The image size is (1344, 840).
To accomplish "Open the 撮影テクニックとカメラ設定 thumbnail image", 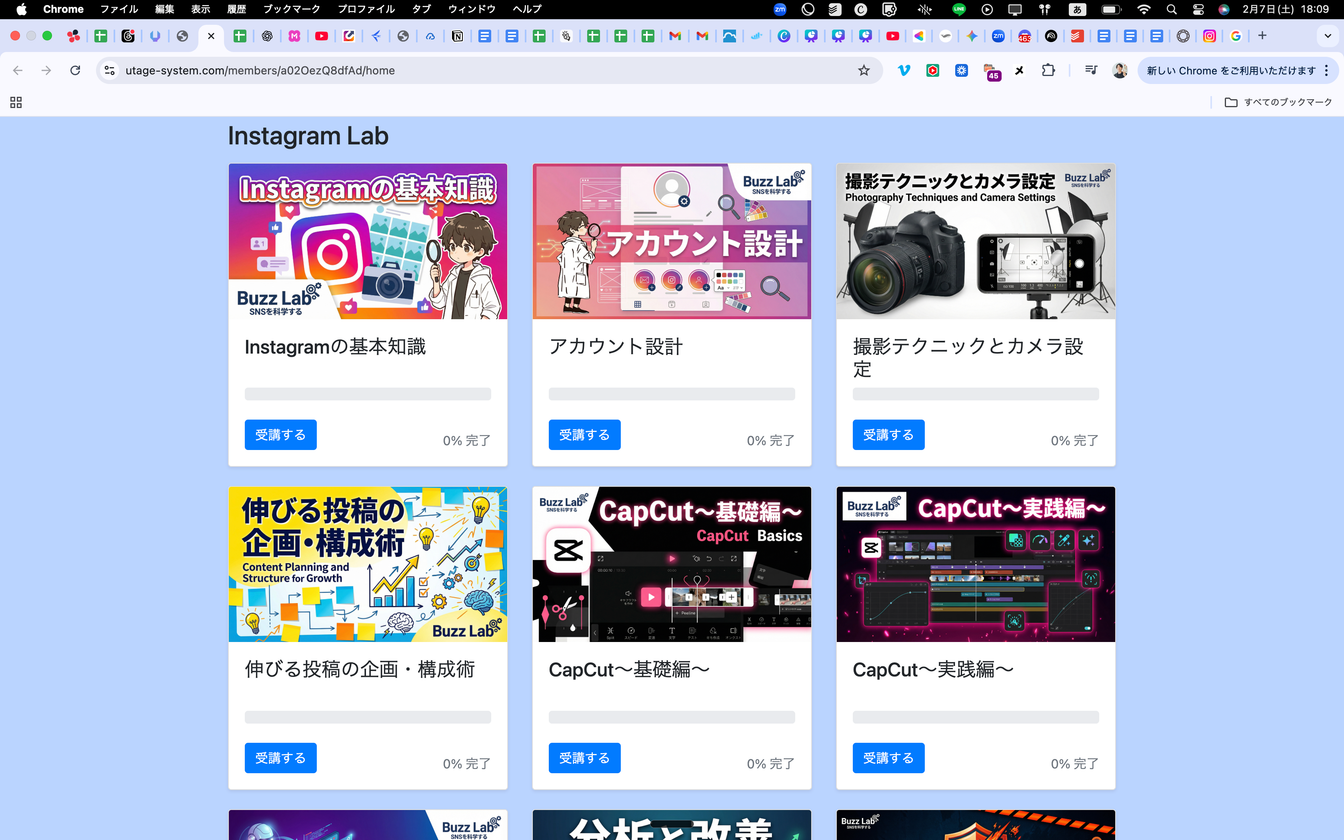I will (976, 242).
